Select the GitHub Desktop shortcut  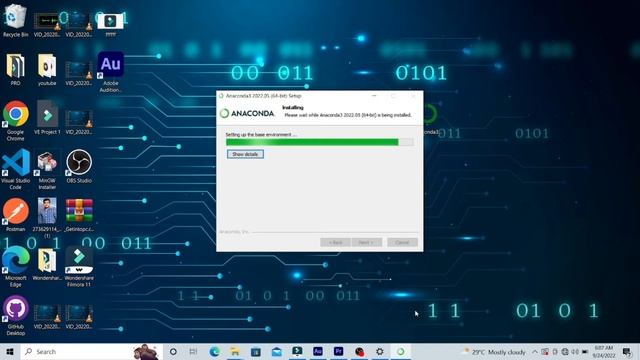pyautogui.click(x=16, y=316)
